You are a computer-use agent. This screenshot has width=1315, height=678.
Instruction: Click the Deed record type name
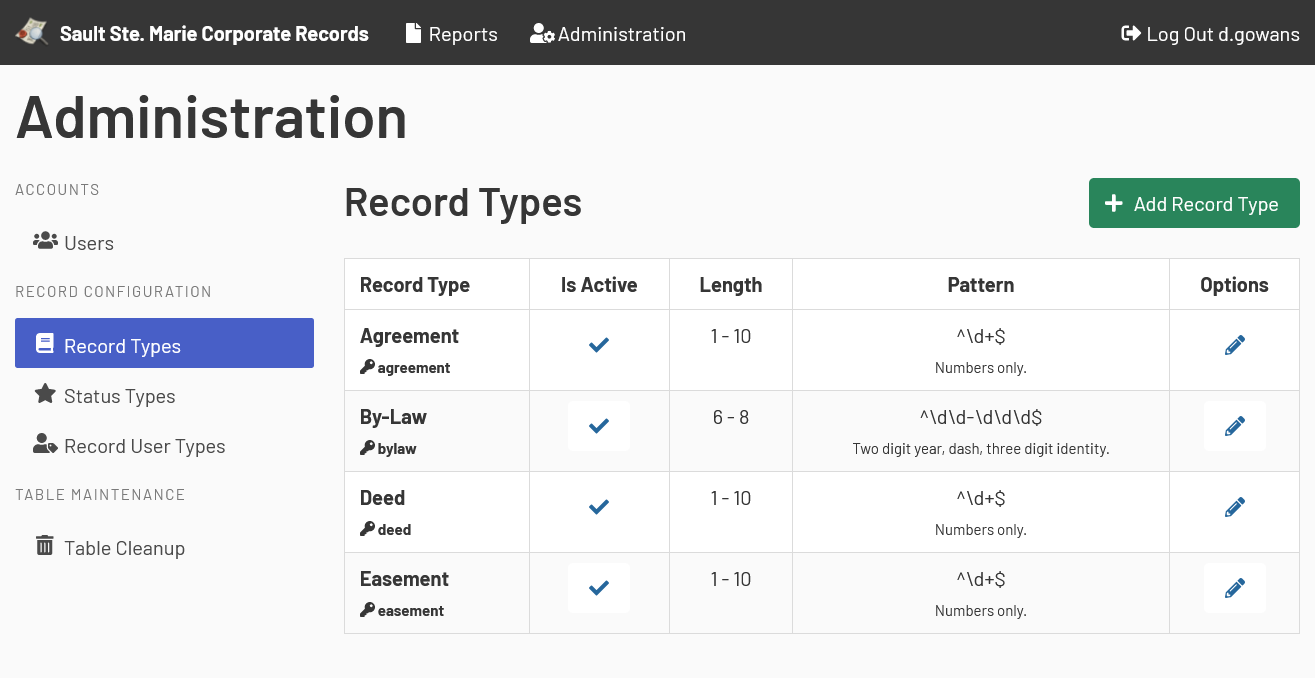(382, 498)
